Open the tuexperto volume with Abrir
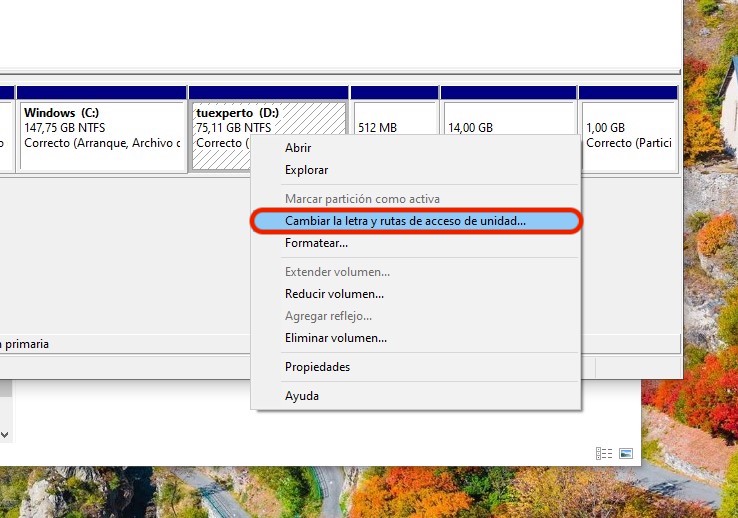 (416, 148)
